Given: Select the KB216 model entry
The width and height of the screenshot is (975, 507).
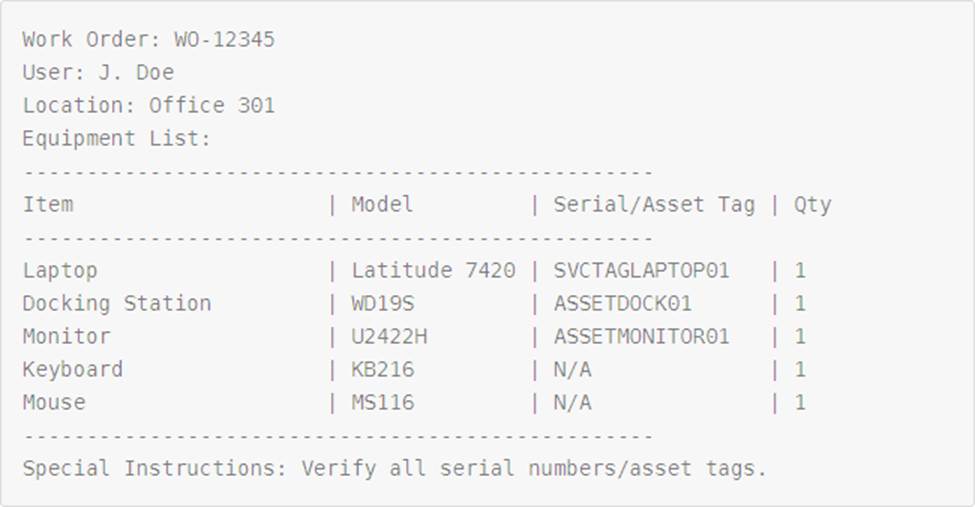Looking at the screenshot, I should click(x=382, y=370).
